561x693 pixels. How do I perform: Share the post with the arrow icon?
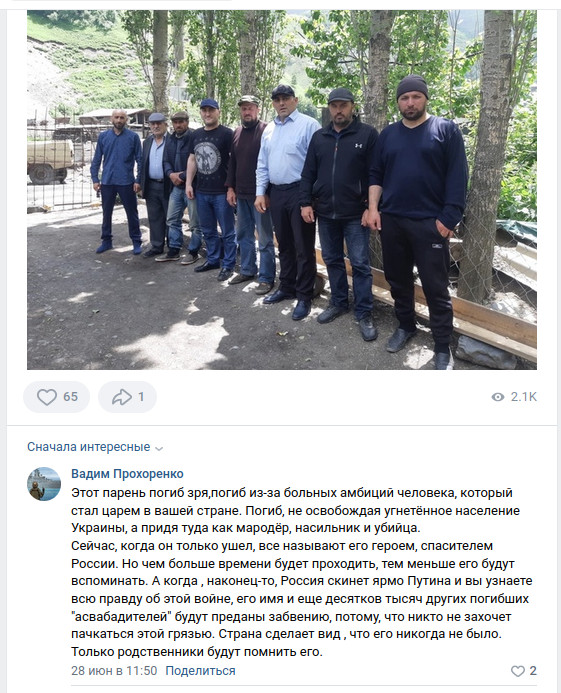tap(122, 397)
